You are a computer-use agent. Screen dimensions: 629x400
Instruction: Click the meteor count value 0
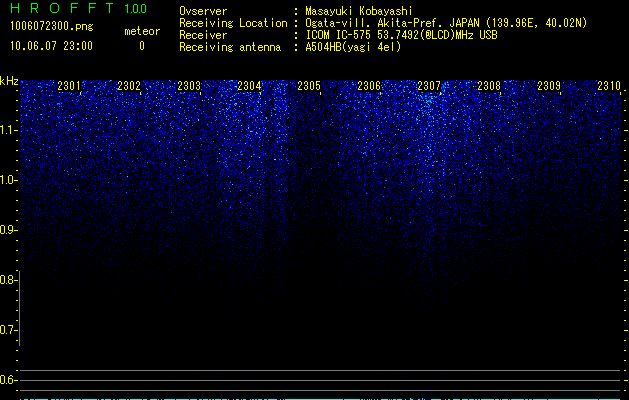coord(142,46)
